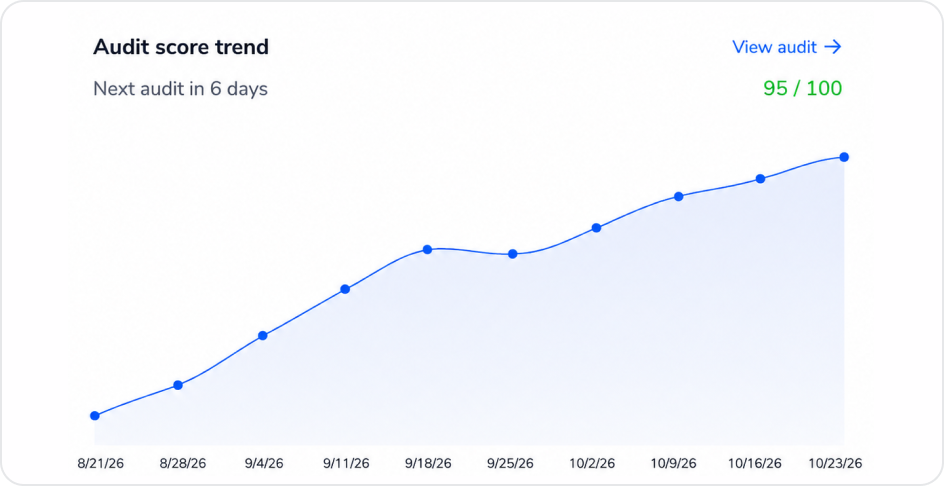Select the 10/2/26 data point on chart
Screen dimensions: 944x486
(596, 228)
